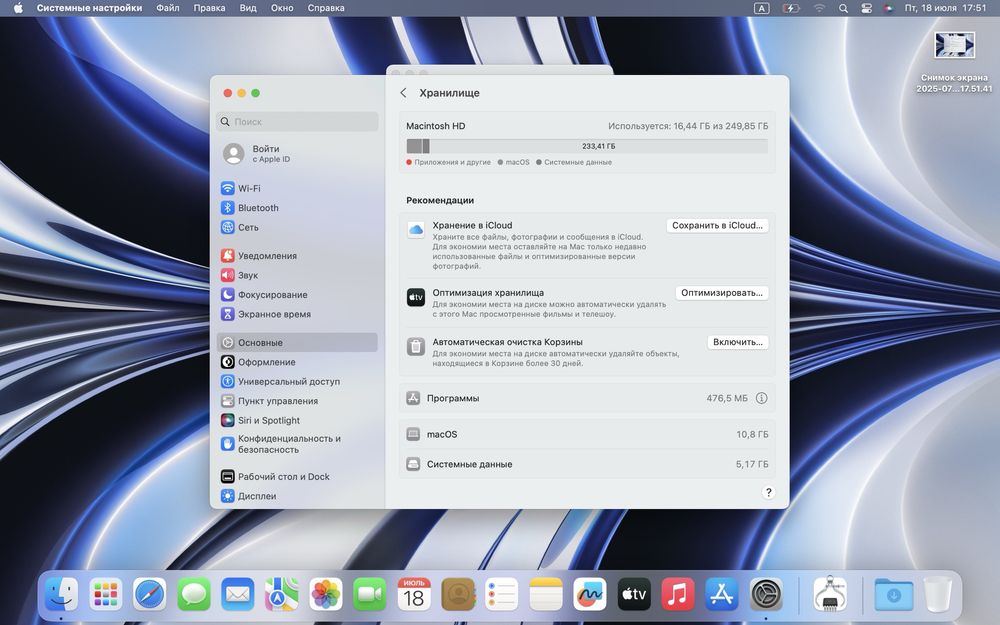Open Launchpad from the Dock

click(105, 594)
